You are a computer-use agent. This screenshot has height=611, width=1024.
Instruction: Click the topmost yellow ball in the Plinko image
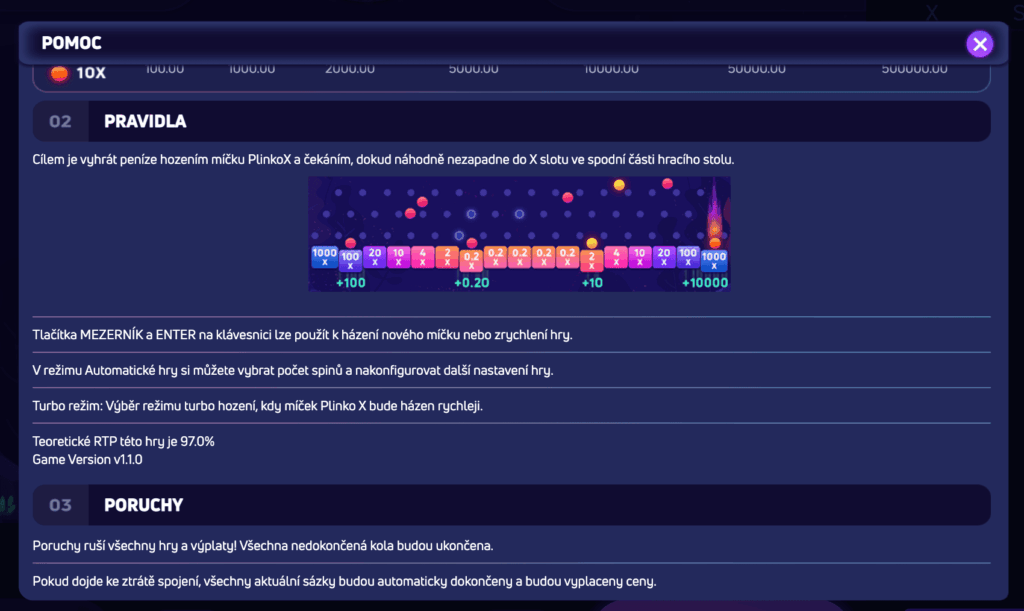(x=619, y=185)
